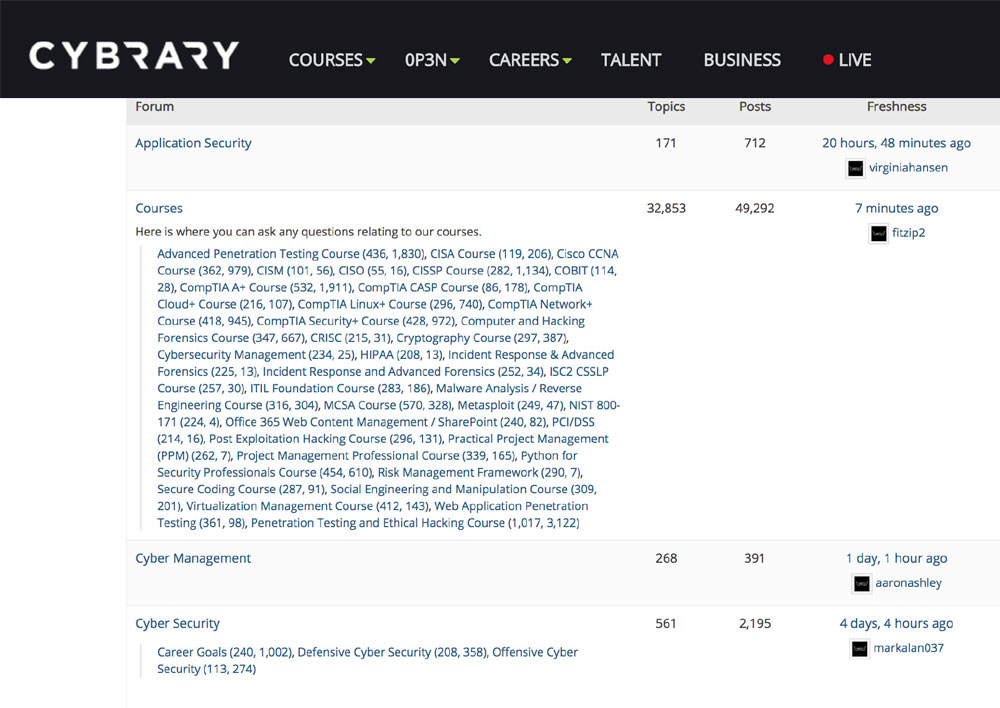Open Office 365 Web Content Management subforum
The width and height of the screenshot is (1000, 708).
(386, 422)
